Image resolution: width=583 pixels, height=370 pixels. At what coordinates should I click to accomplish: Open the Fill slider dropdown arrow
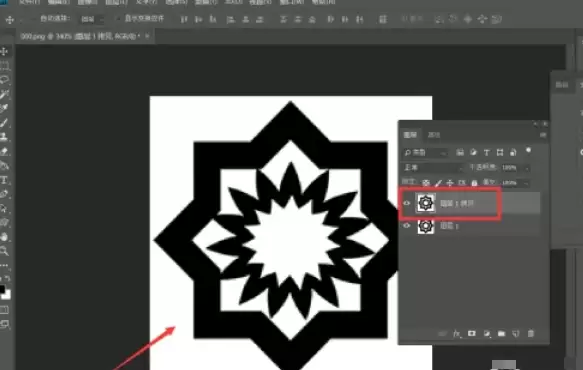coord(526,183)
